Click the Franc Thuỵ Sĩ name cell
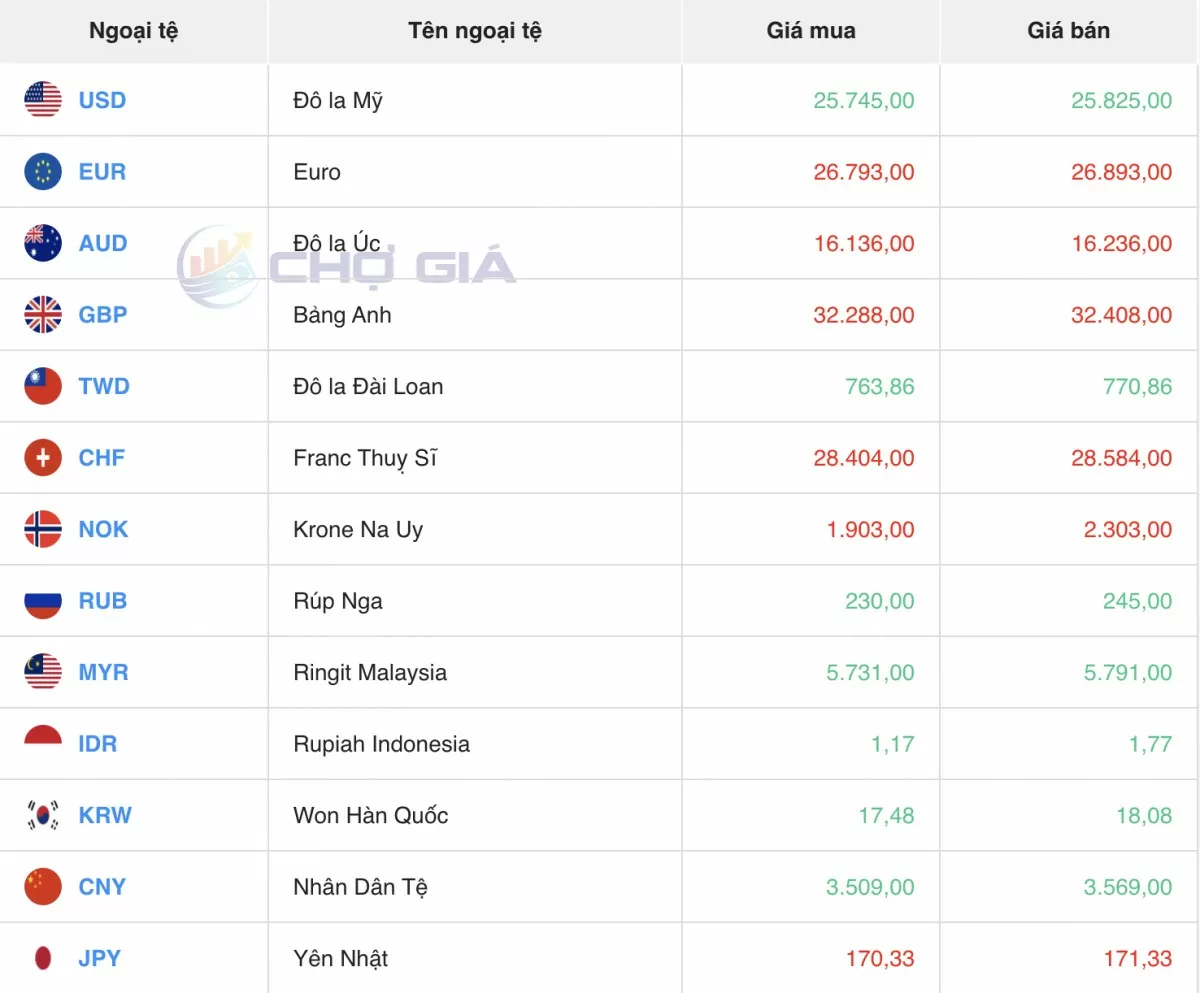 coord(365,458)
